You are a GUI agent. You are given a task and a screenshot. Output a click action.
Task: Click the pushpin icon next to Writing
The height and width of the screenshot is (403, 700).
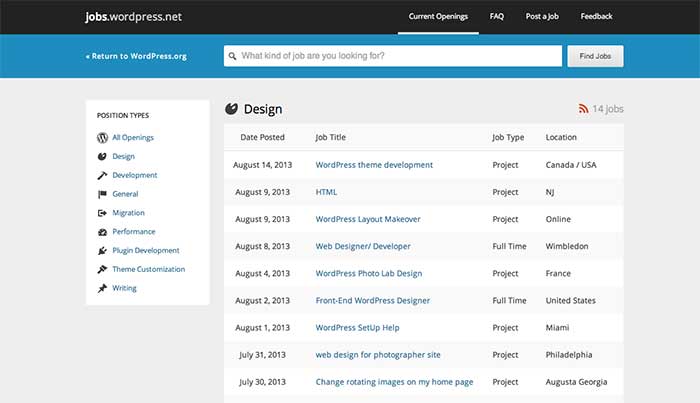click(102, 288)
